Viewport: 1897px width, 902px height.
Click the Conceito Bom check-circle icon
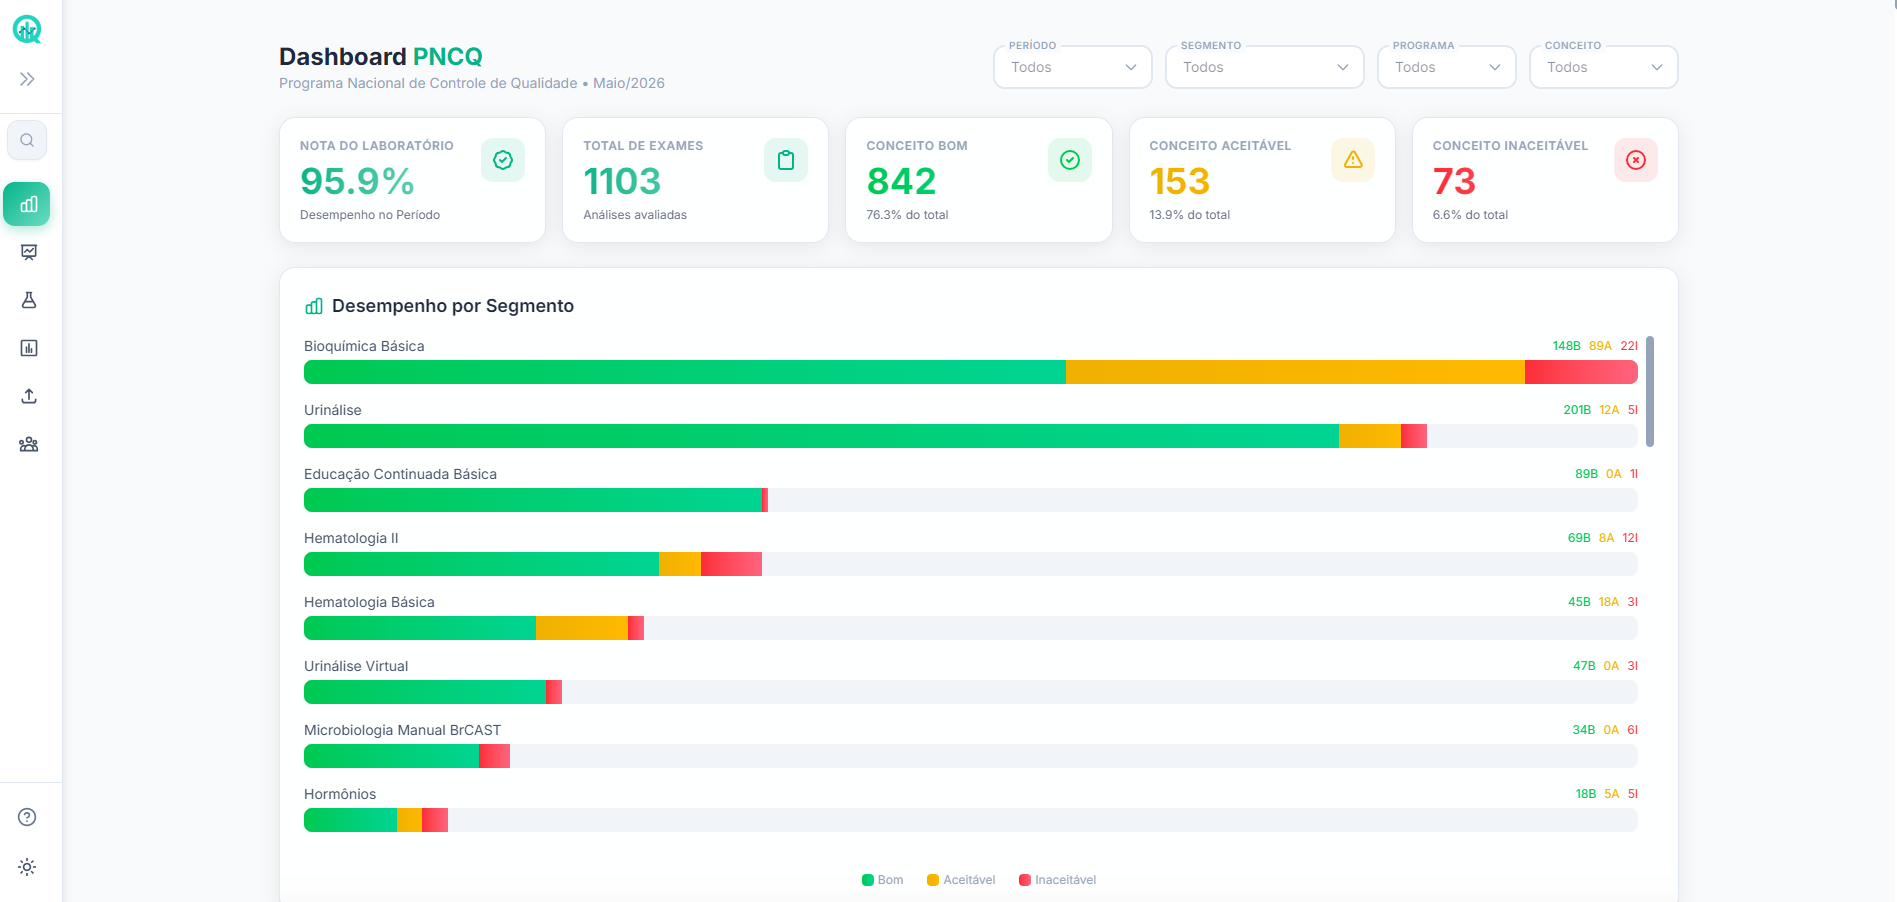(1070, 160)
